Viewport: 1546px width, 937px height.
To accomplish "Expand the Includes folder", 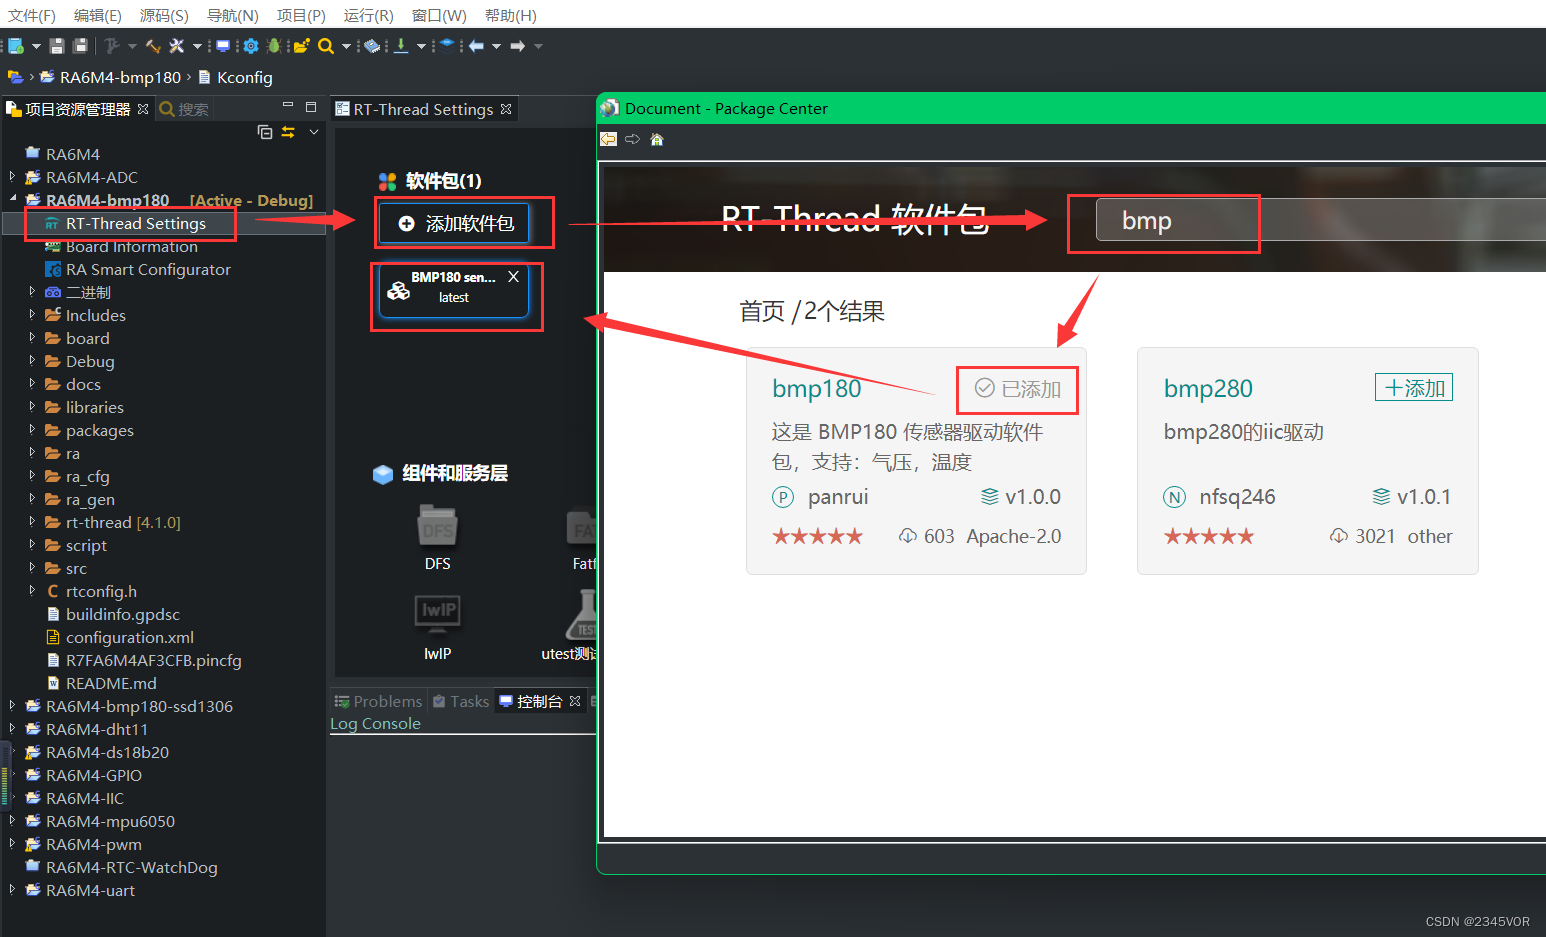I will pos(32,314).
